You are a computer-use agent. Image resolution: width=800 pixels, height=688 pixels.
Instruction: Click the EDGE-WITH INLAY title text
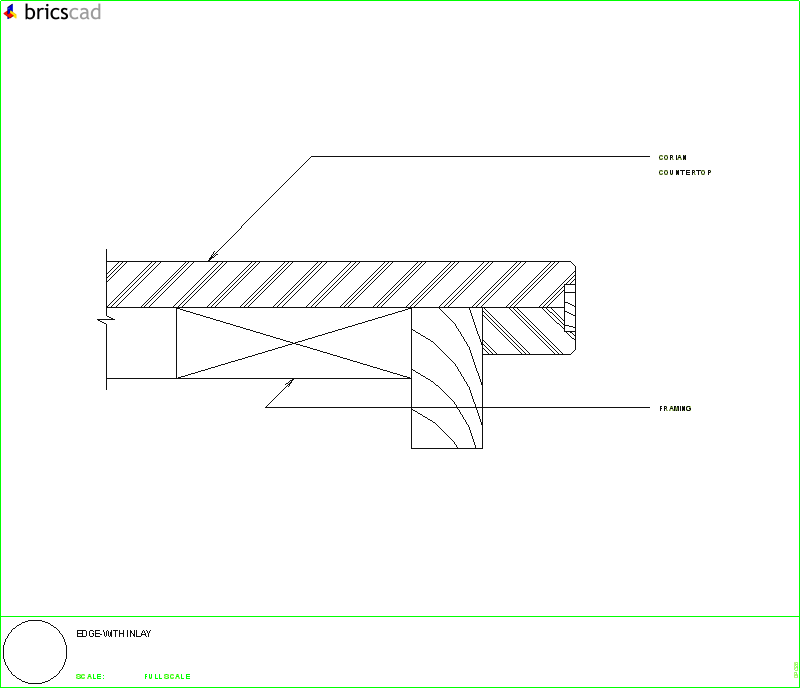(x=113, y=632)
